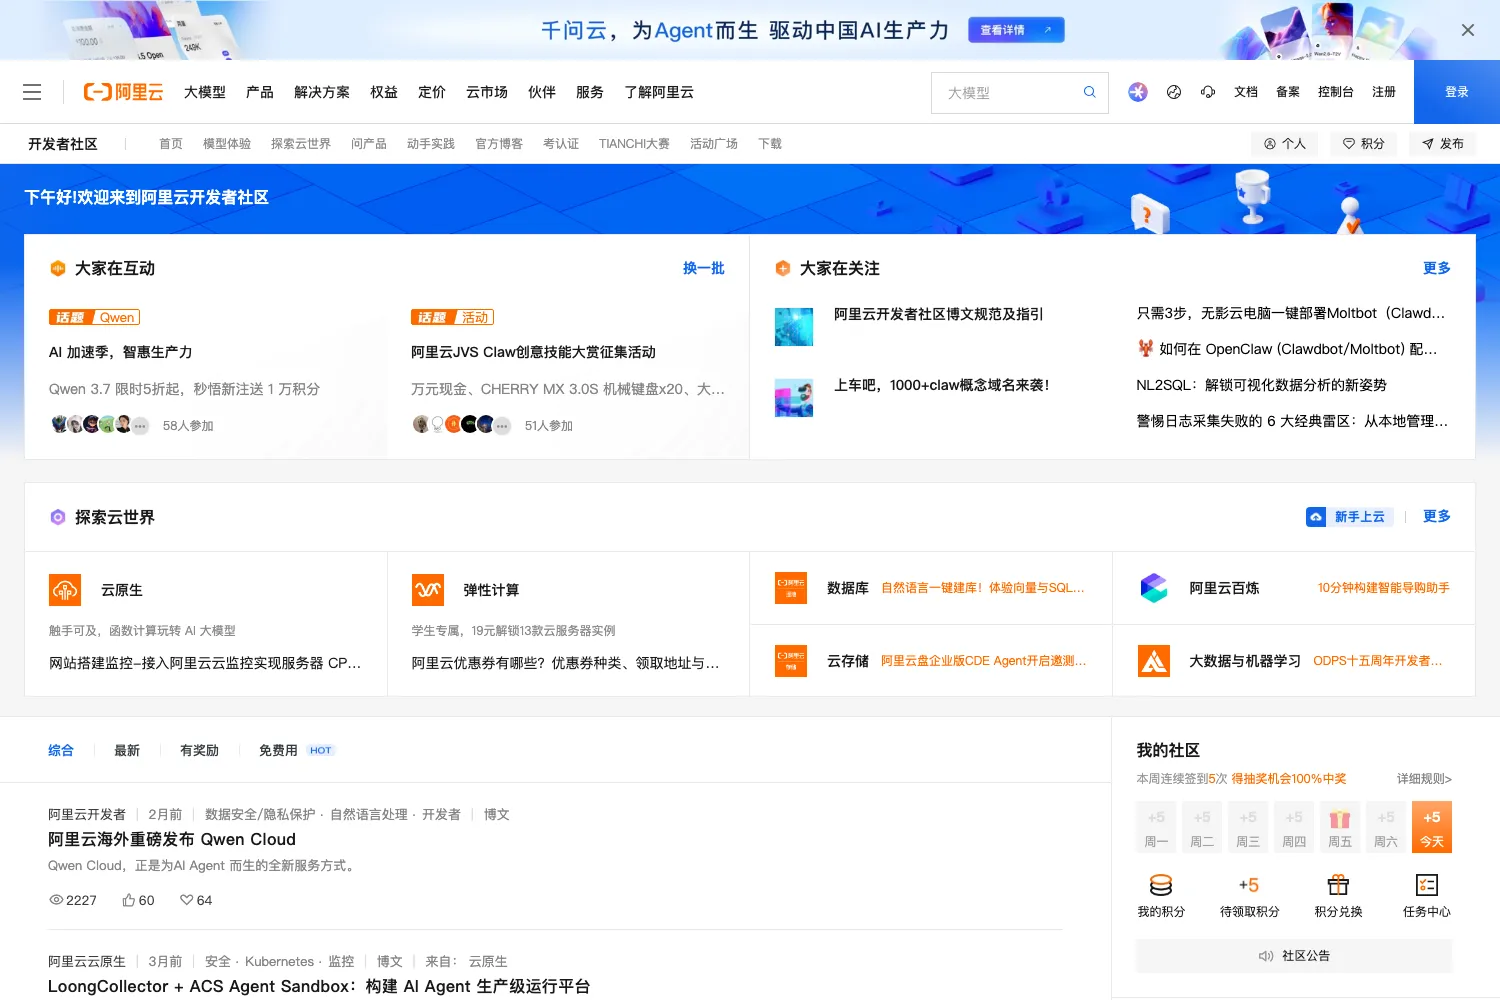Click the 积分 button

[x=1363, y=144]
